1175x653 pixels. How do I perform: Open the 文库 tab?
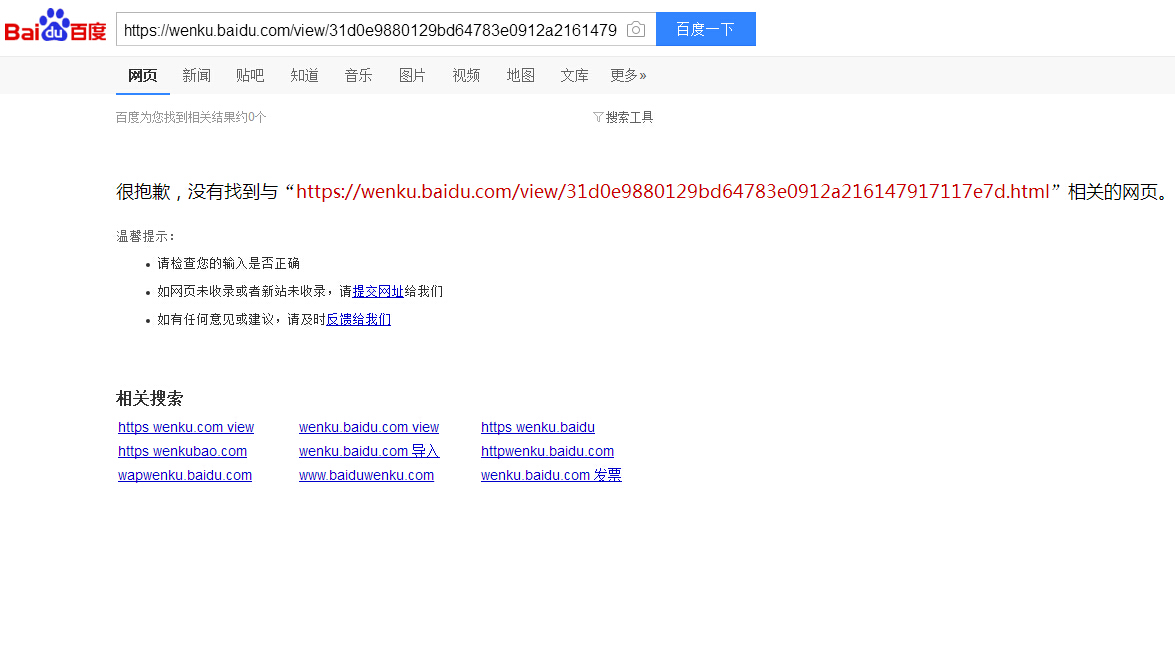pyautogui.click(x=574, y=76)
